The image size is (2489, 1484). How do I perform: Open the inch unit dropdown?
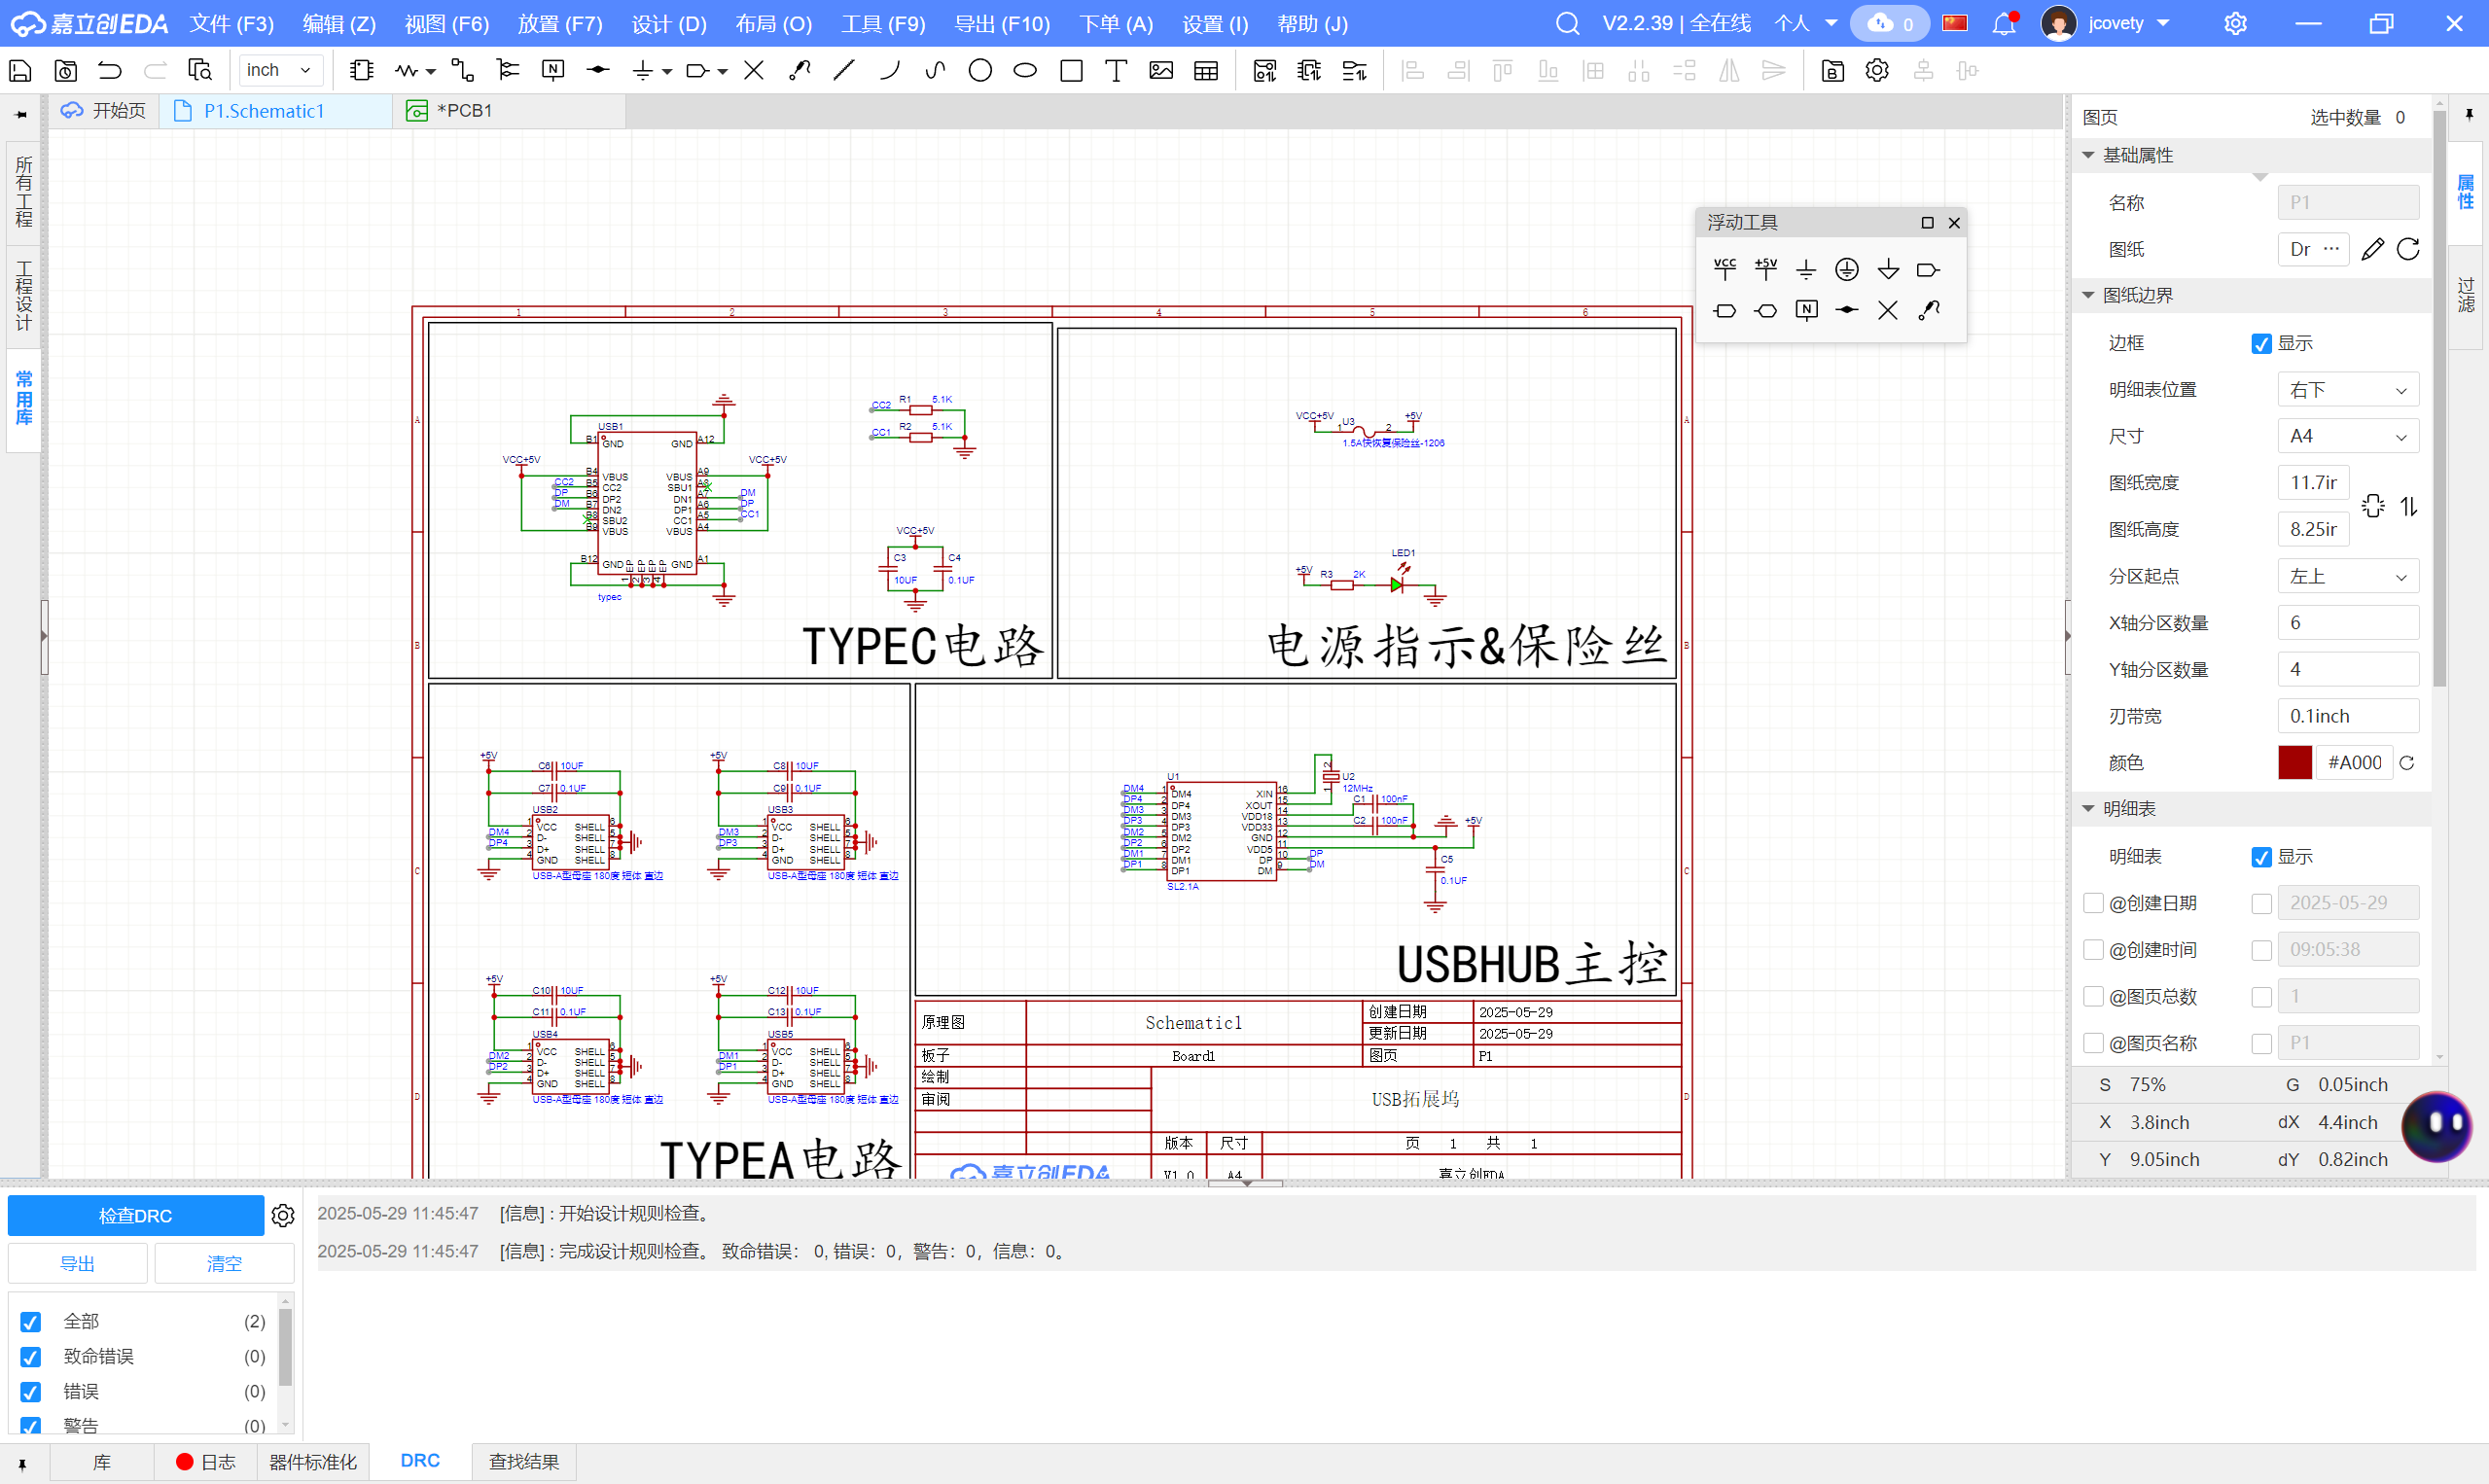point(279,71)
